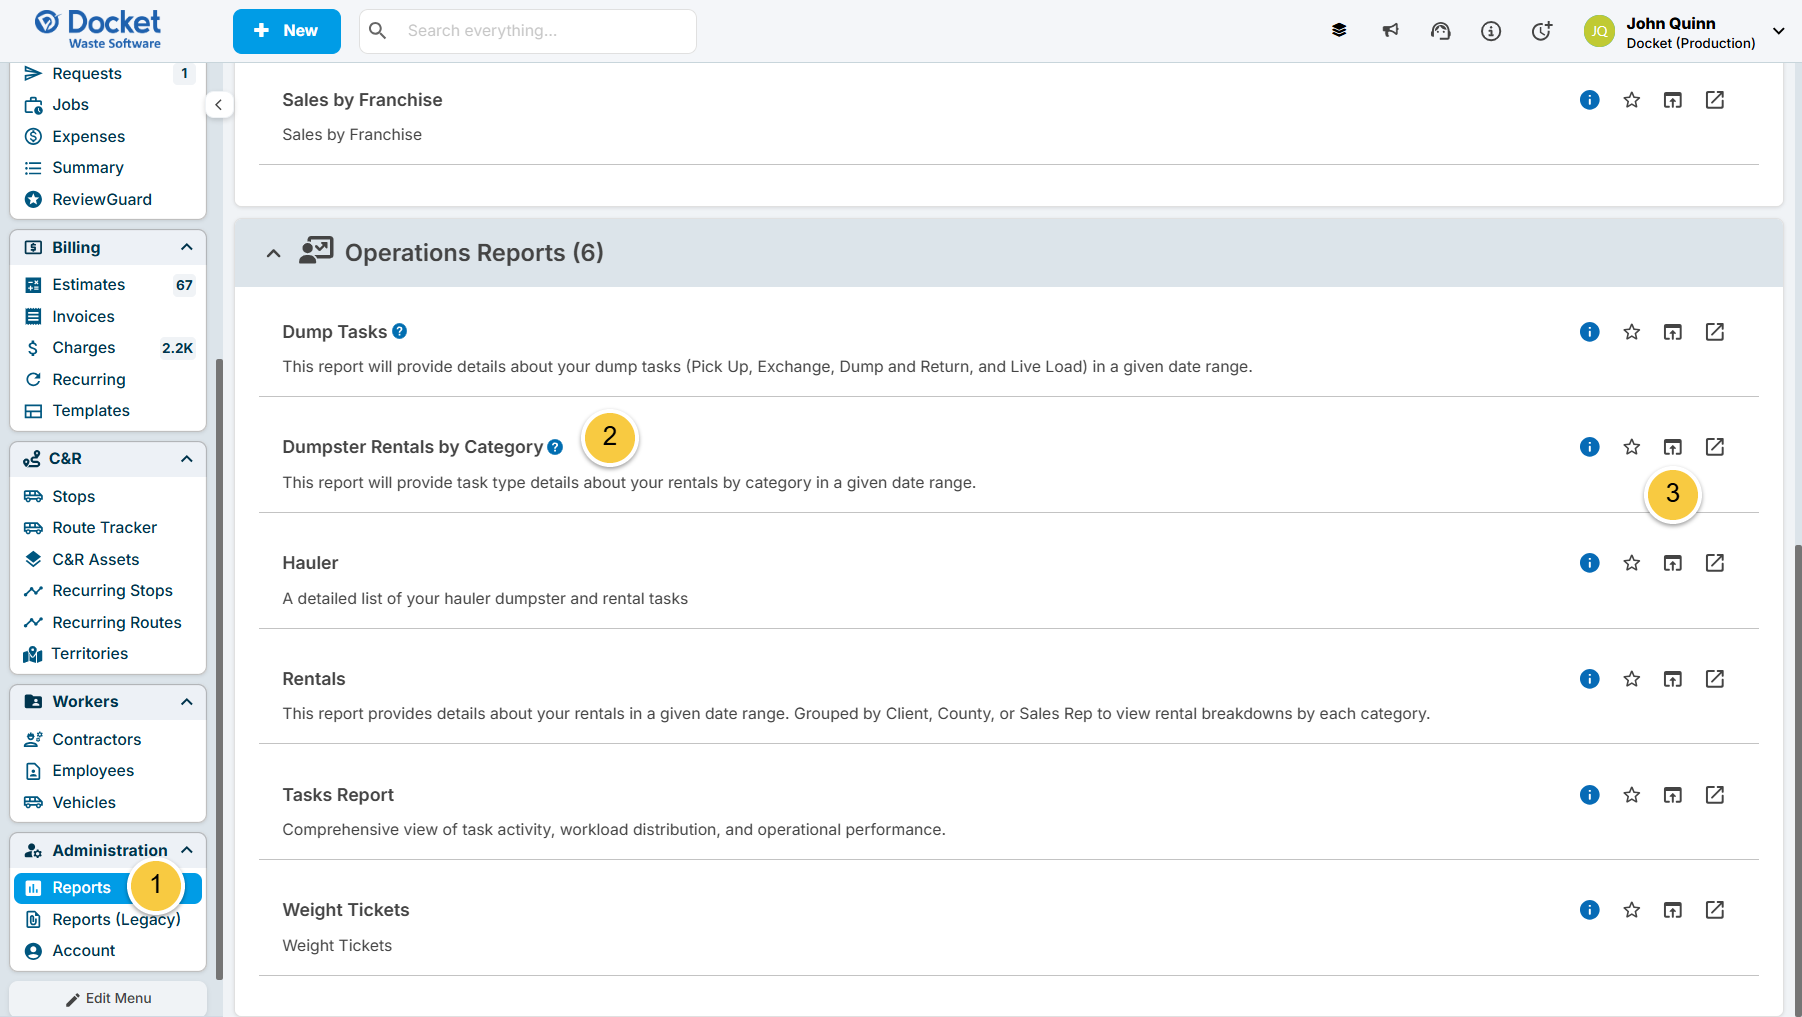This screenshot has height=1017, width=1802.
Task: Show info for Rentals report
Action: click(1590, 679)
